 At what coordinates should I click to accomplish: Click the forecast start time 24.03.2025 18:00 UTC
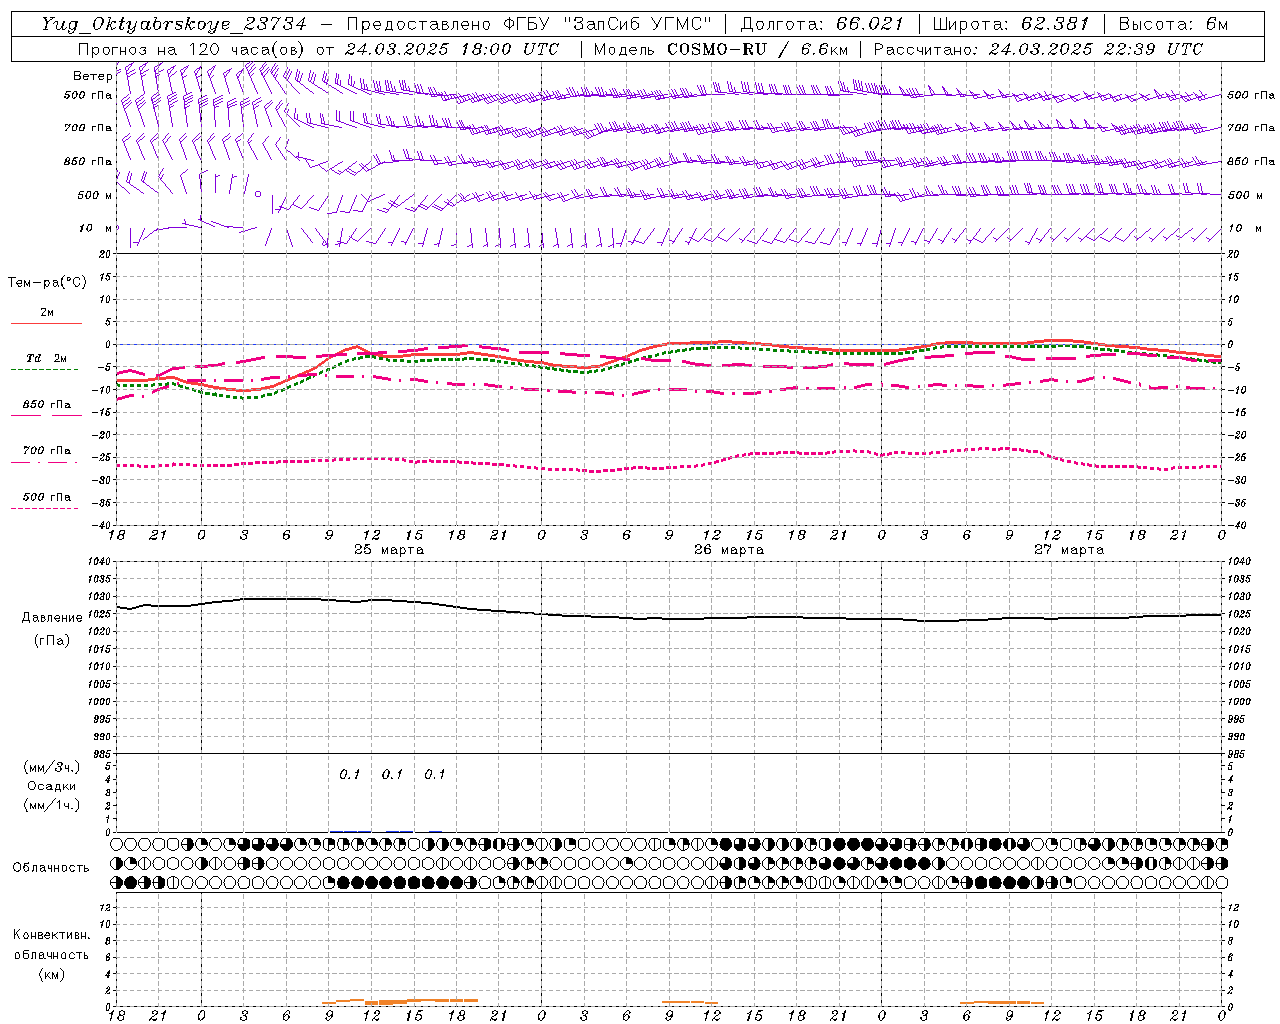pos(451,49)
